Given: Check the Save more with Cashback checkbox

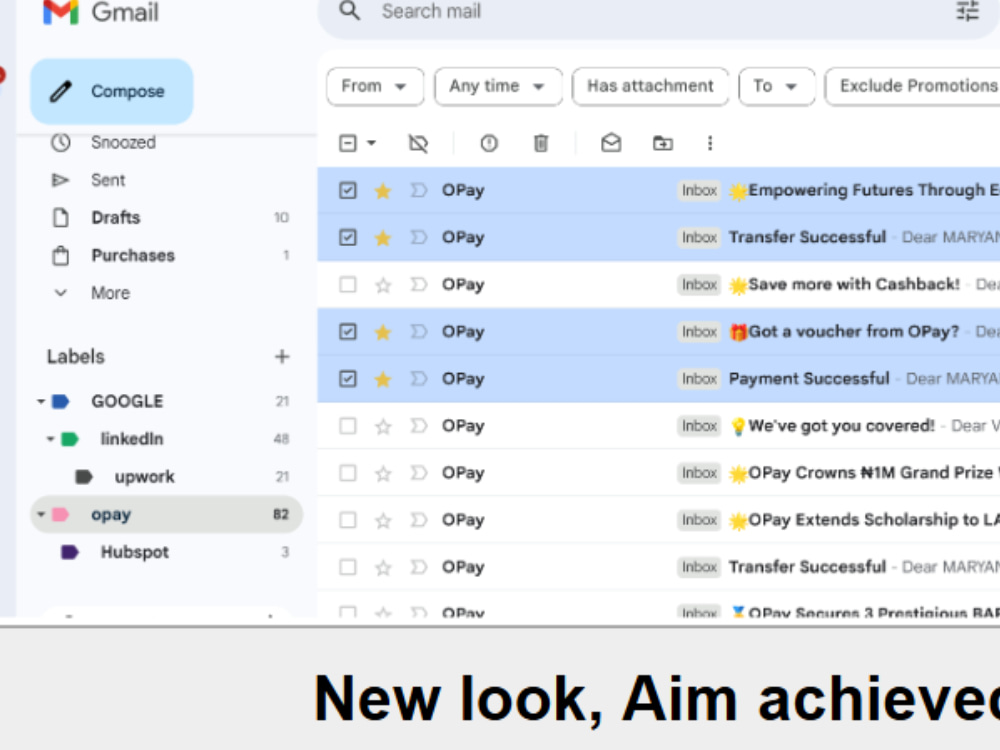Looking at the screenshot, I should (348, 284).
